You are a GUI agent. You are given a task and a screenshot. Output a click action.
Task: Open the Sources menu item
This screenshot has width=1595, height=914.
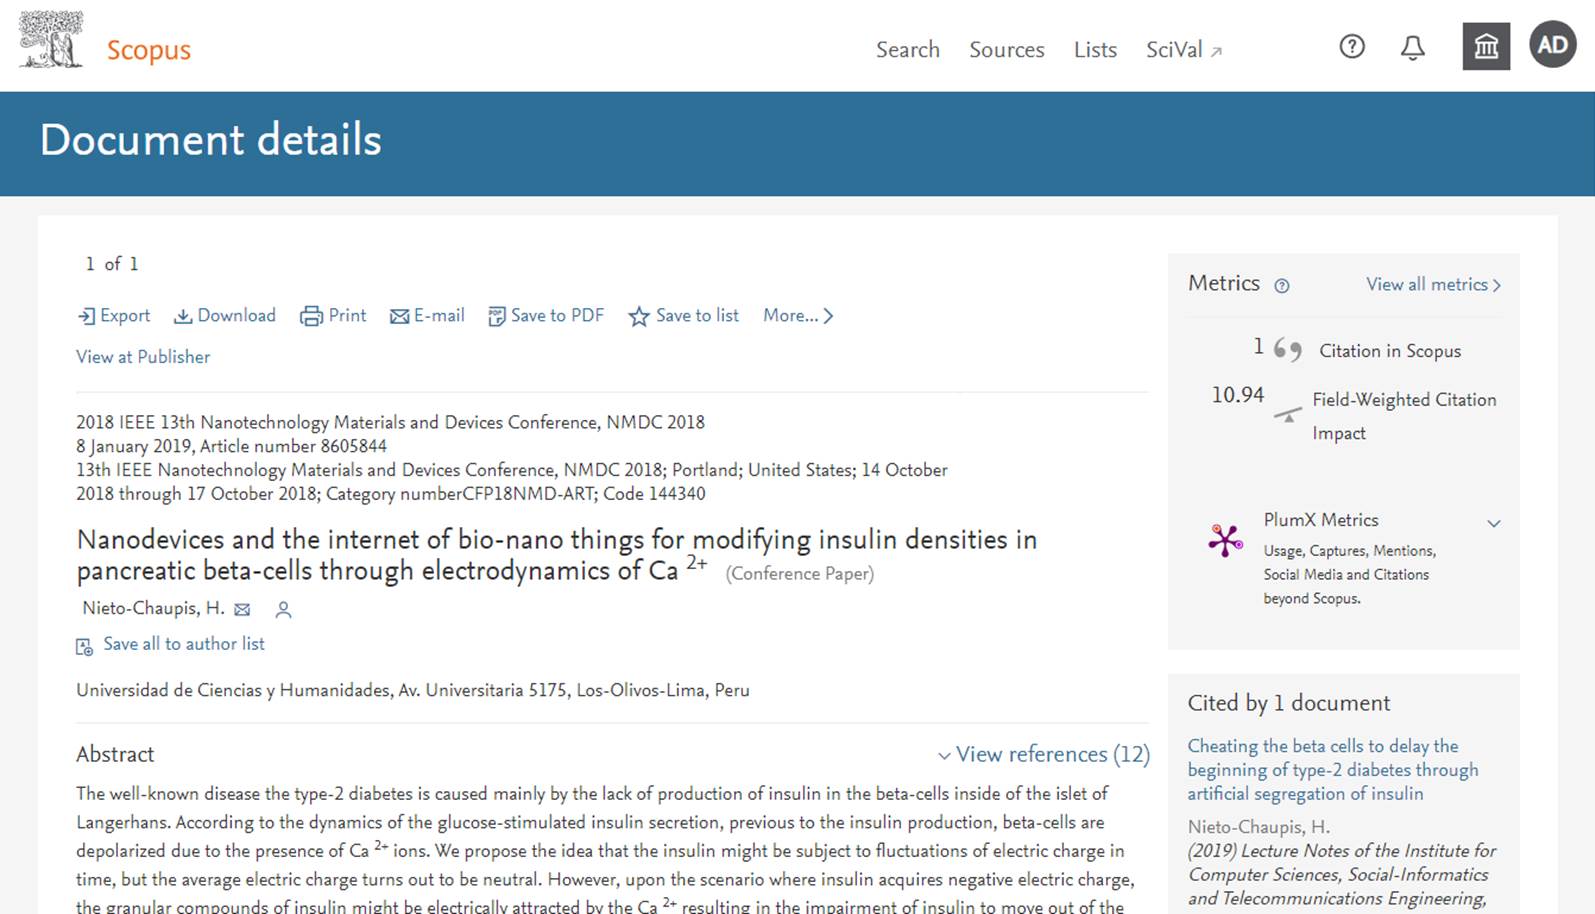coord(1007,49)
